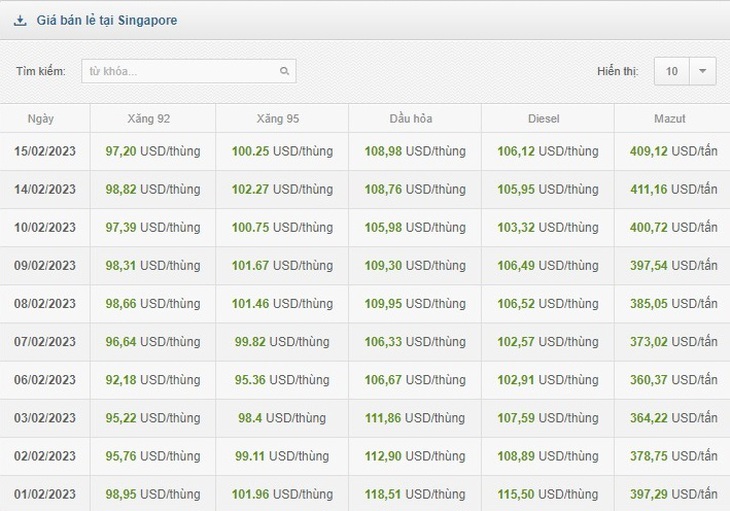Click the Hiển thị value box showing 10

click(x=671, y=71)
